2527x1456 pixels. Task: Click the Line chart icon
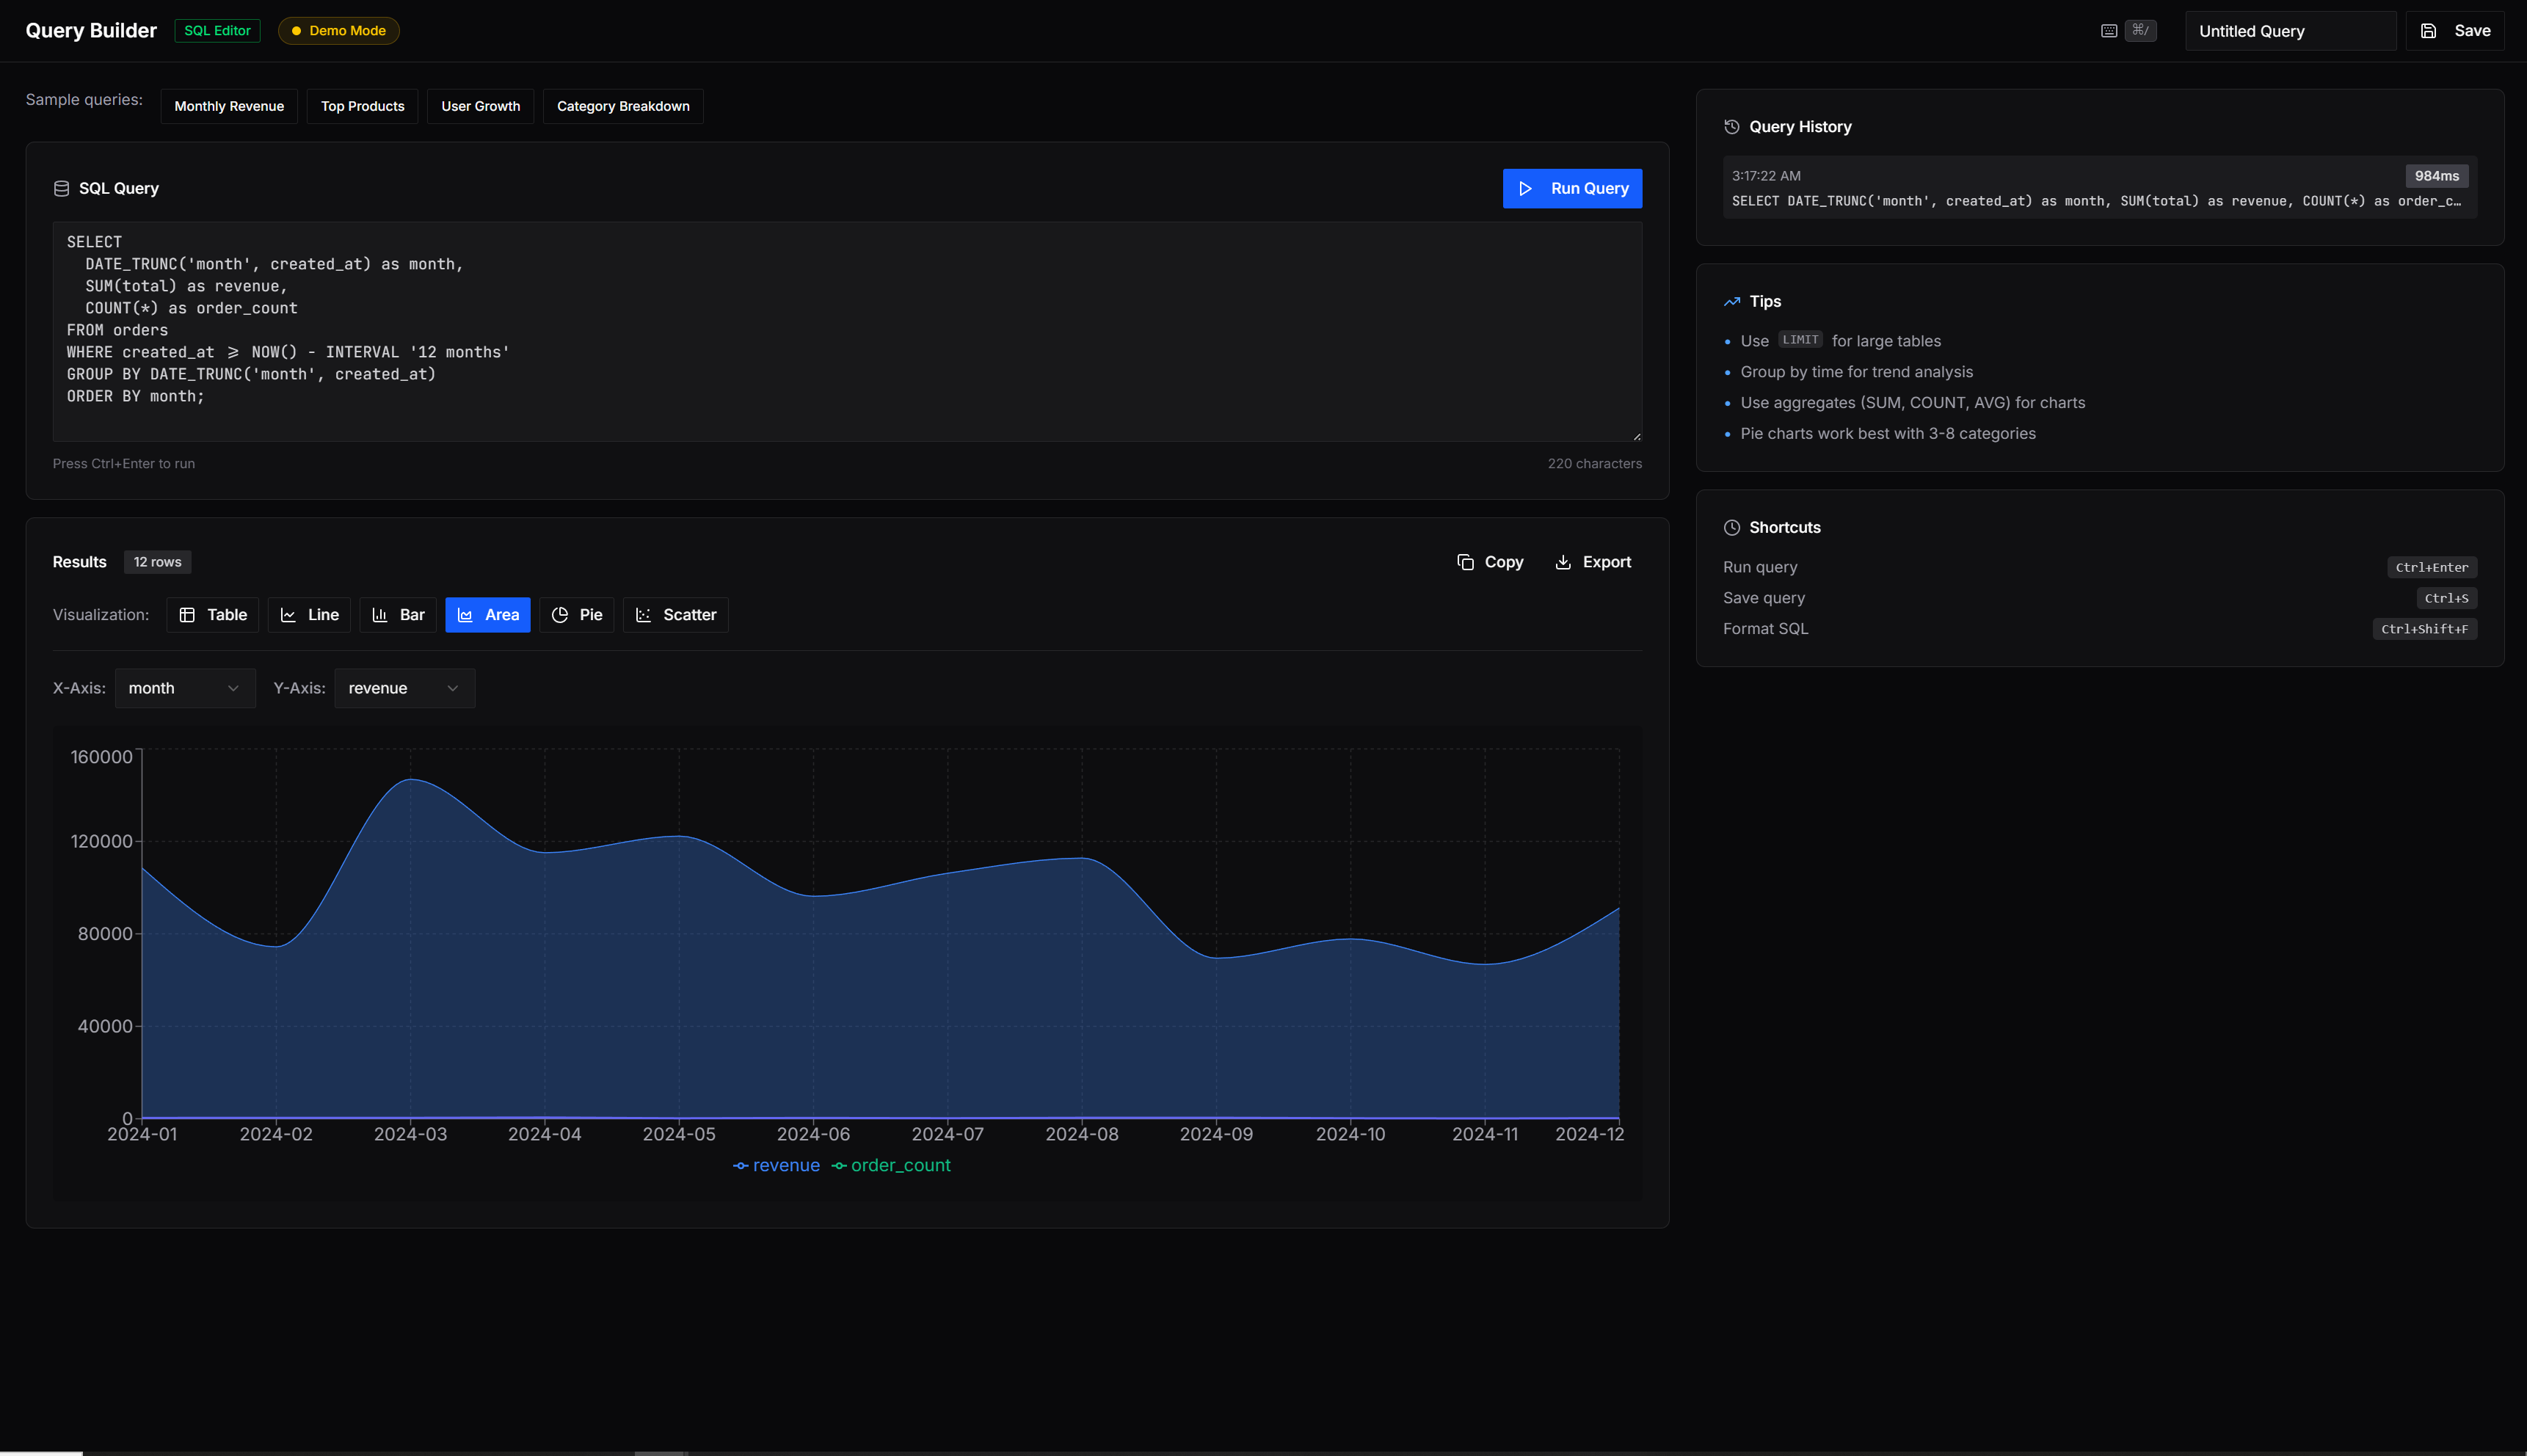point(288,615)
